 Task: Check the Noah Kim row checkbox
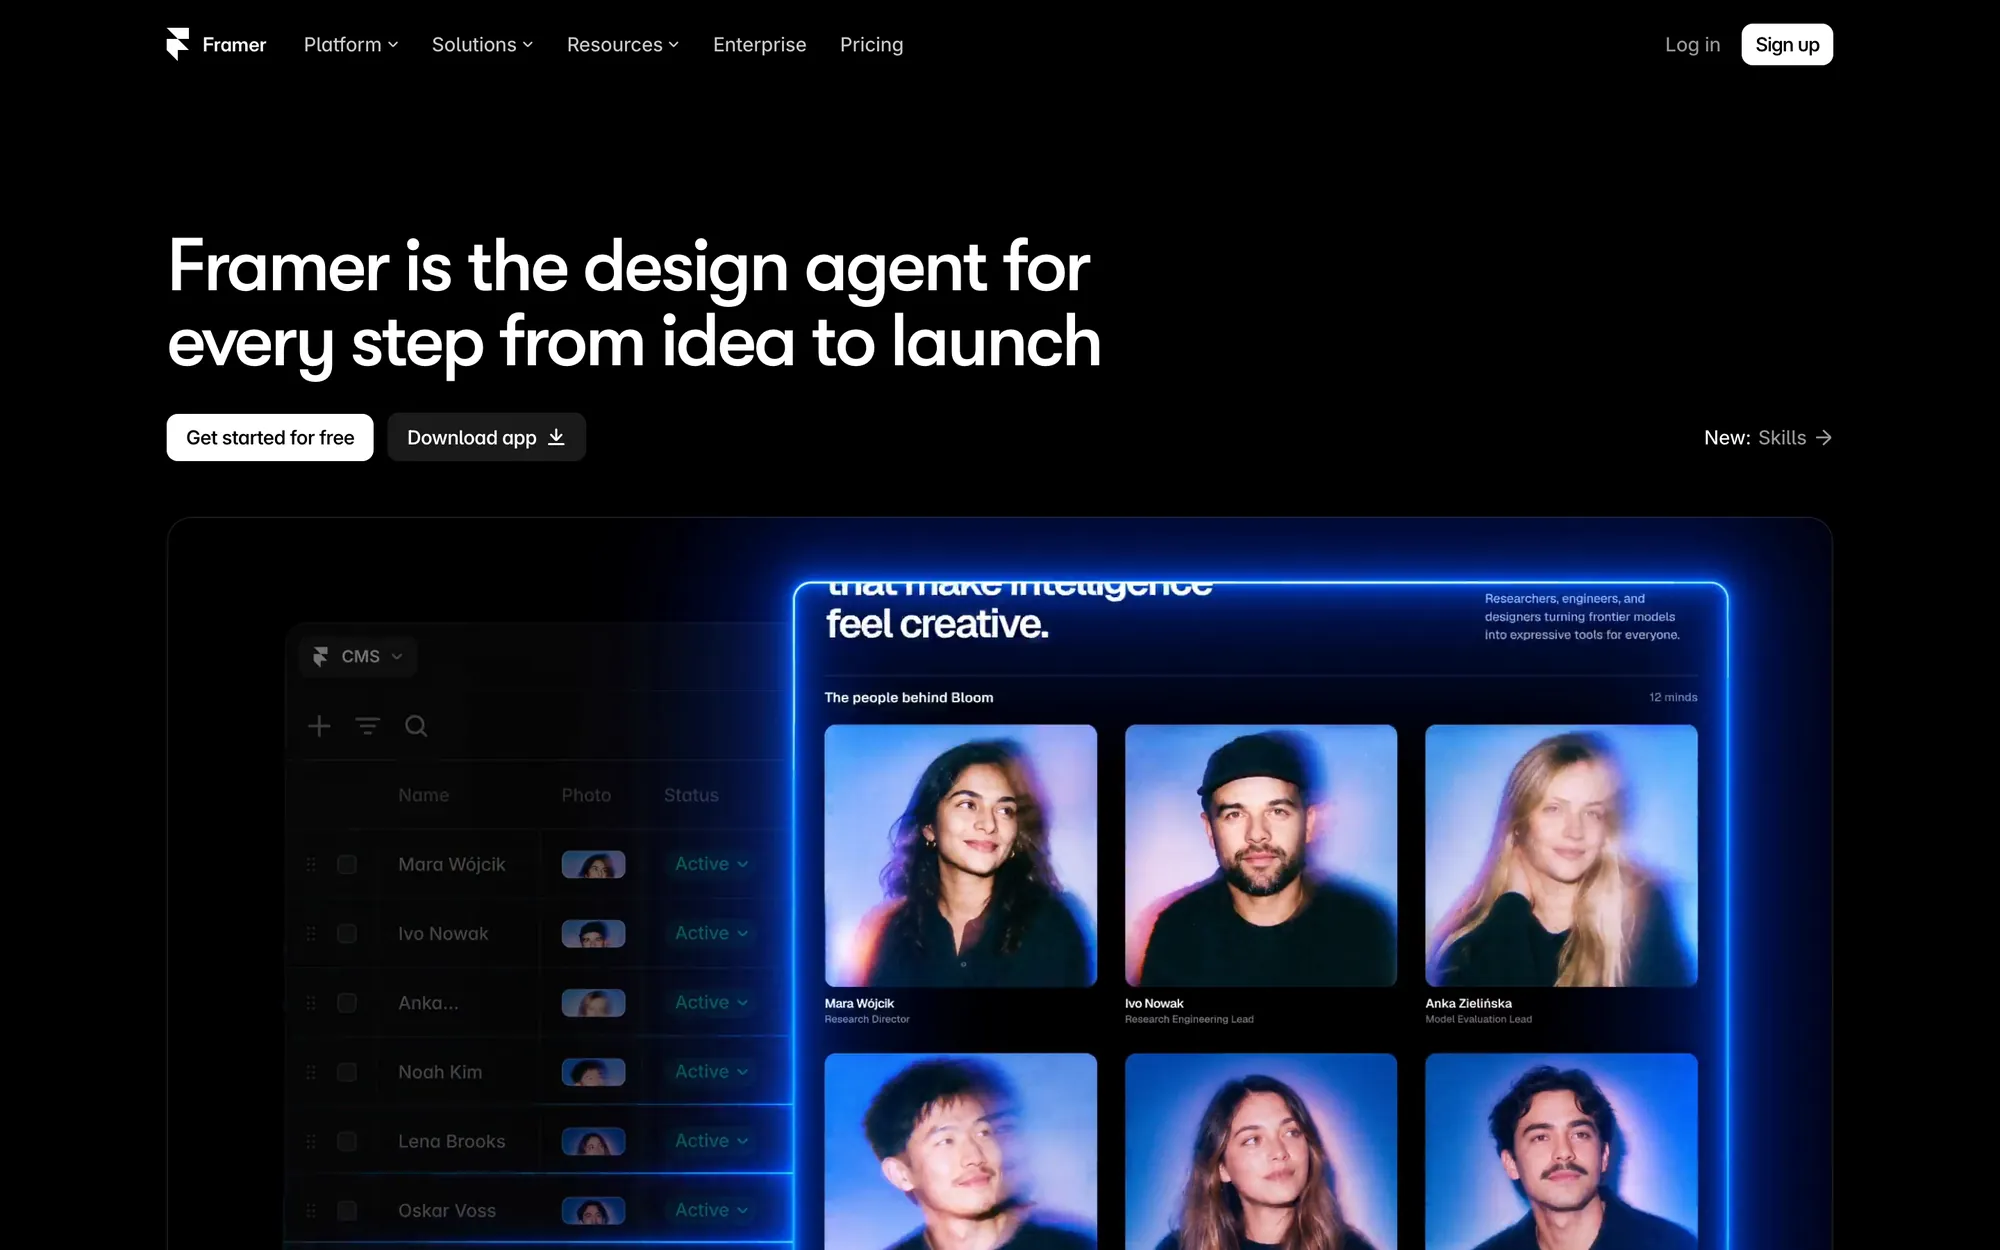pyautogui.click(x=347, y=1072)
